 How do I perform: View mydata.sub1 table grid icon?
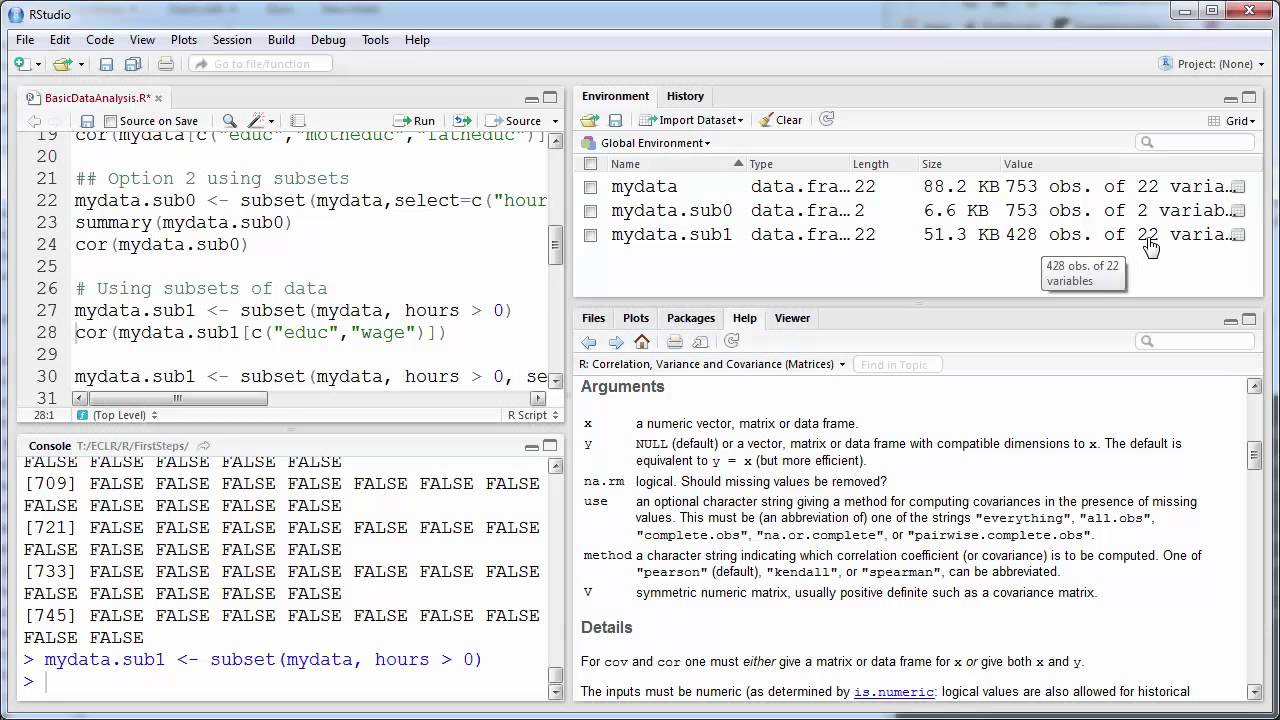click(1238, 235)
